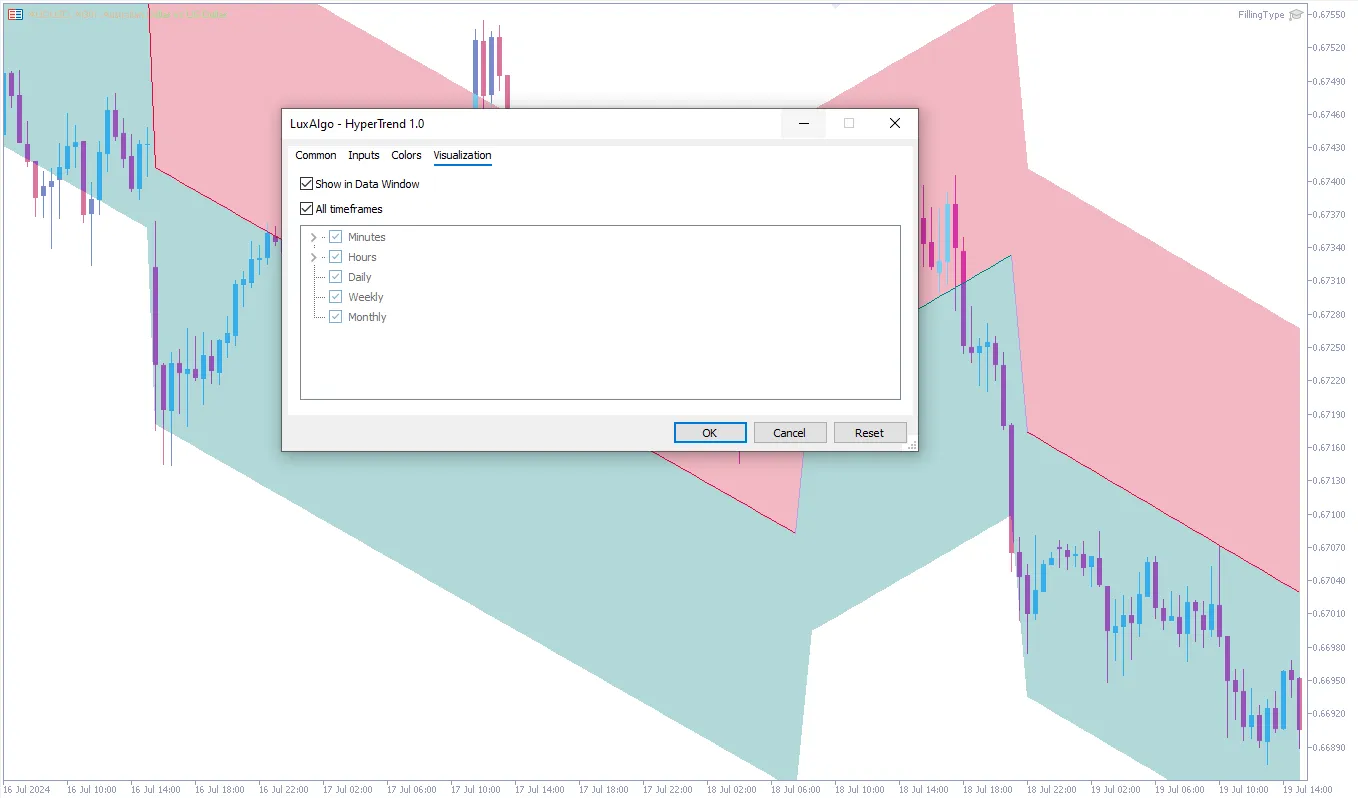Select the Hours label in tree
This screenshot has height=798, width=1358.
[x=362, y=257]
